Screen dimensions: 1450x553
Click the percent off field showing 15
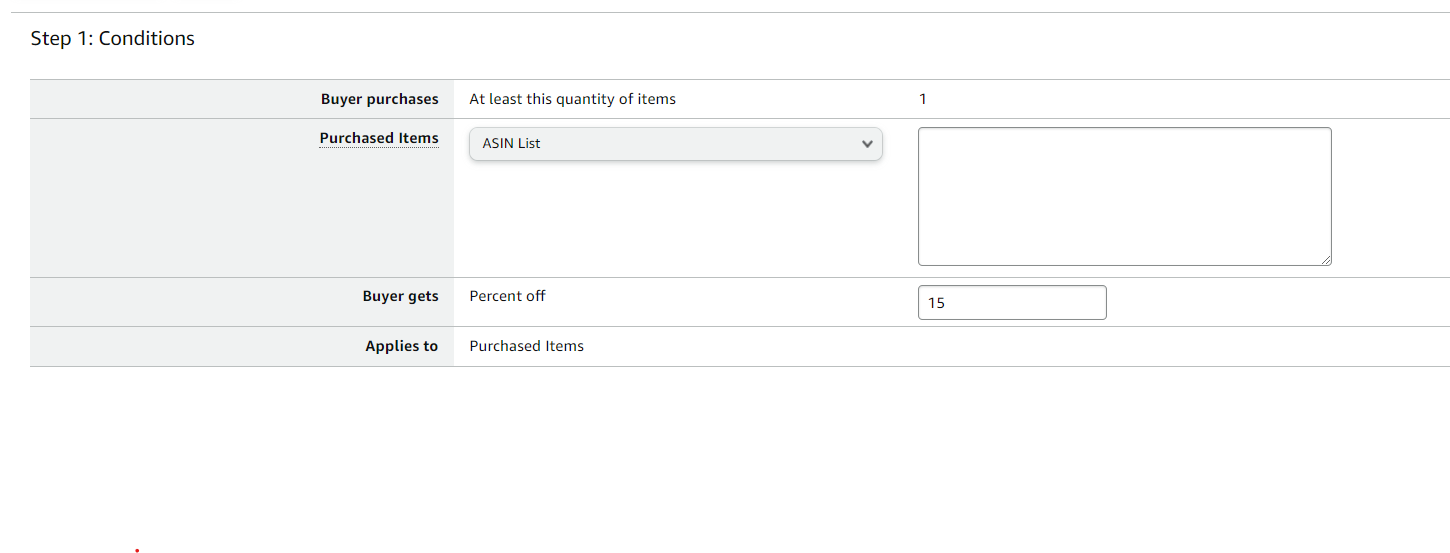click(x=1011, y=303)
